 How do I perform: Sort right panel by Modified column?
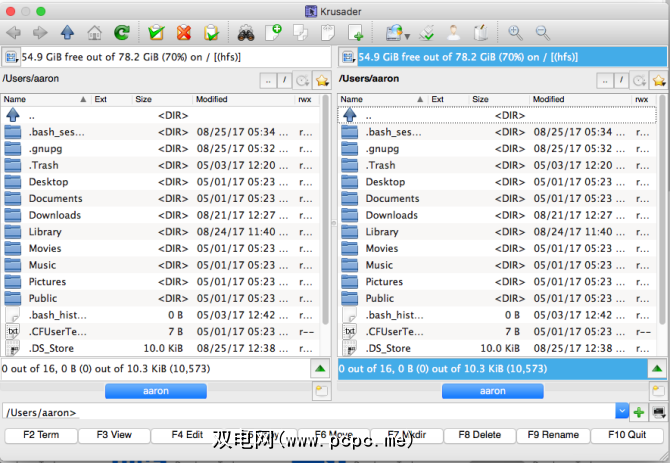580,99
